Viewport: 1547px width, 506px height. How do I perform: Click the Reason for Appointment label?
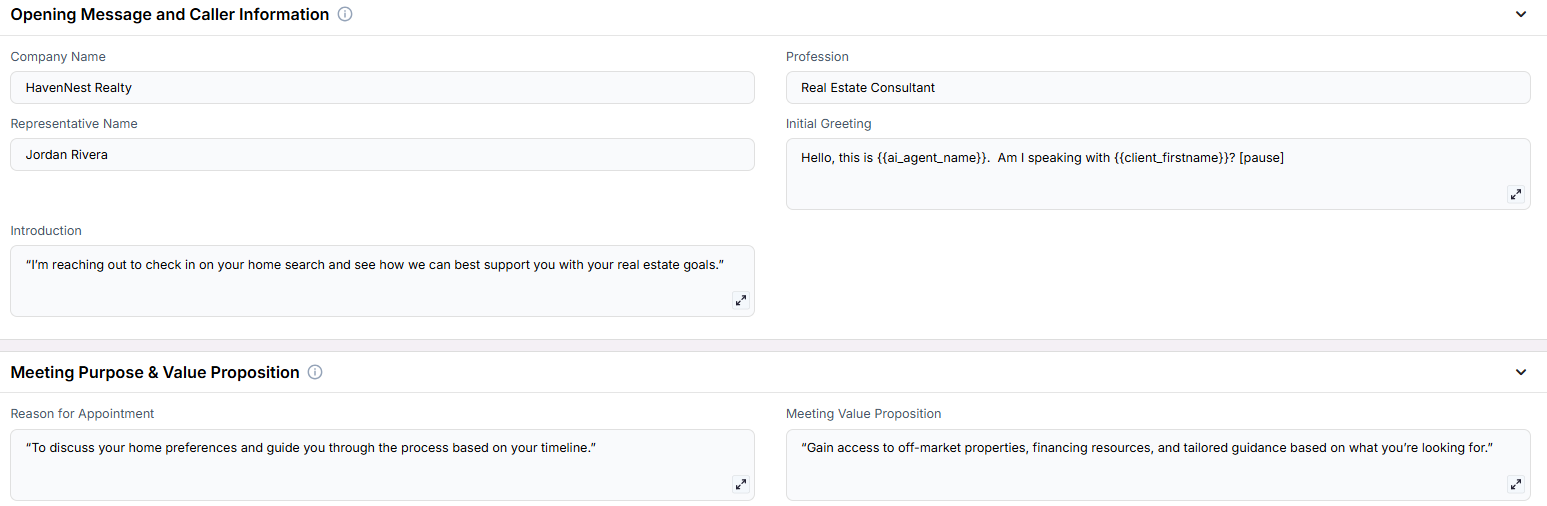82,414
